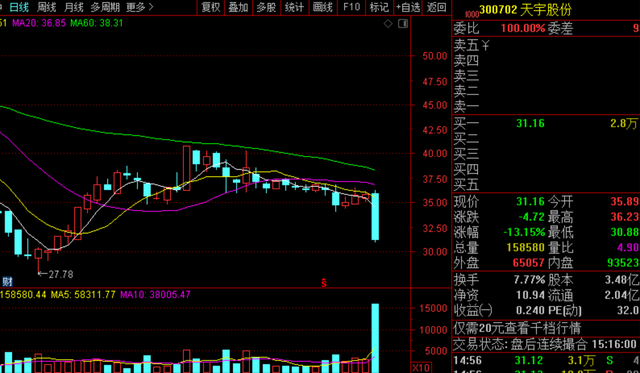The height and width of the screenshot is (373, 640).
Task: Click the 复权 adjustment button
Action: pos(211,7)
